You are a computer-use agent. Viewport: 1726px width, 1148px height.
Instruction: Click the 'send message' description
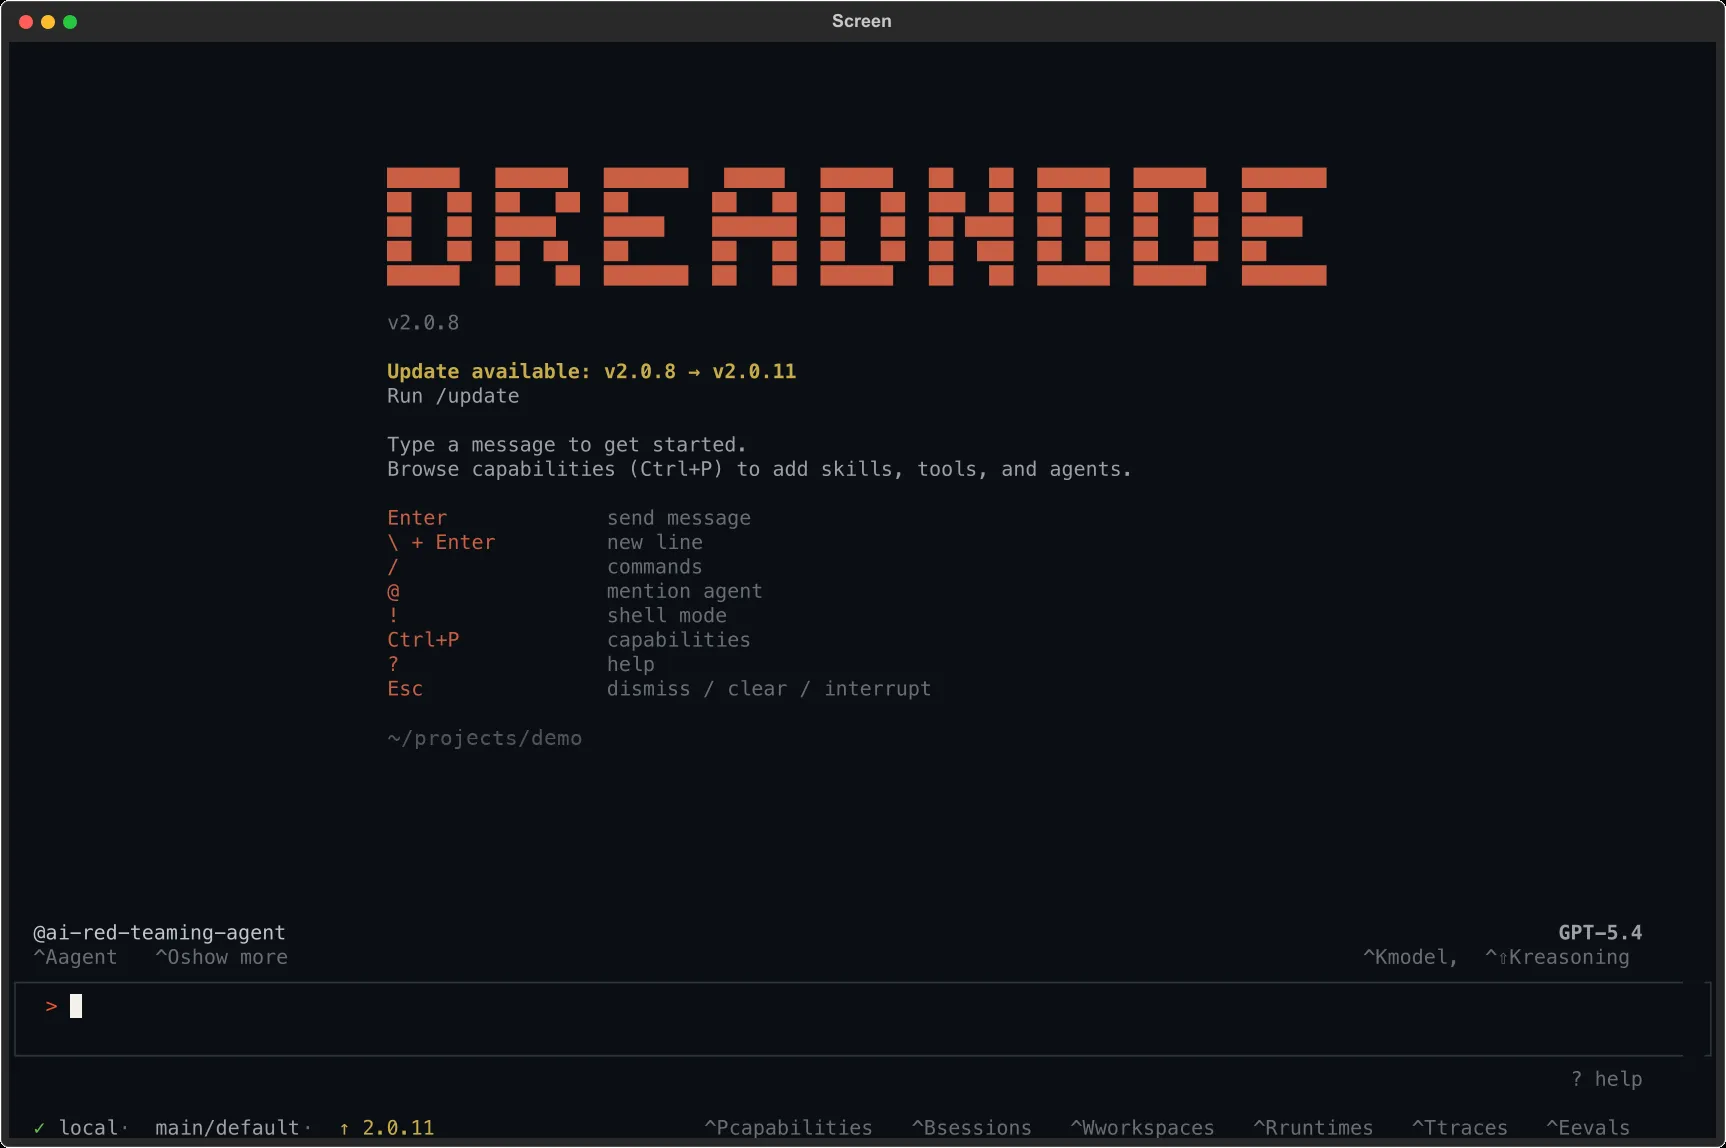point(678,518)
